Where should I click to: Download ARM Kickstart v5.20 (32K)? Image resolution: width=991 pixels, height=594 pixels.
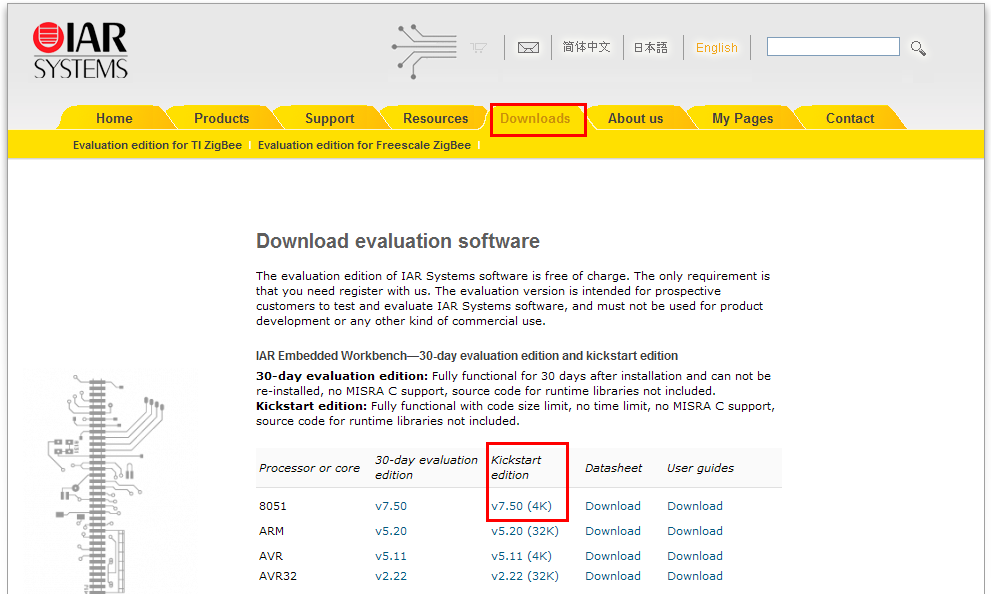[525, 531]
